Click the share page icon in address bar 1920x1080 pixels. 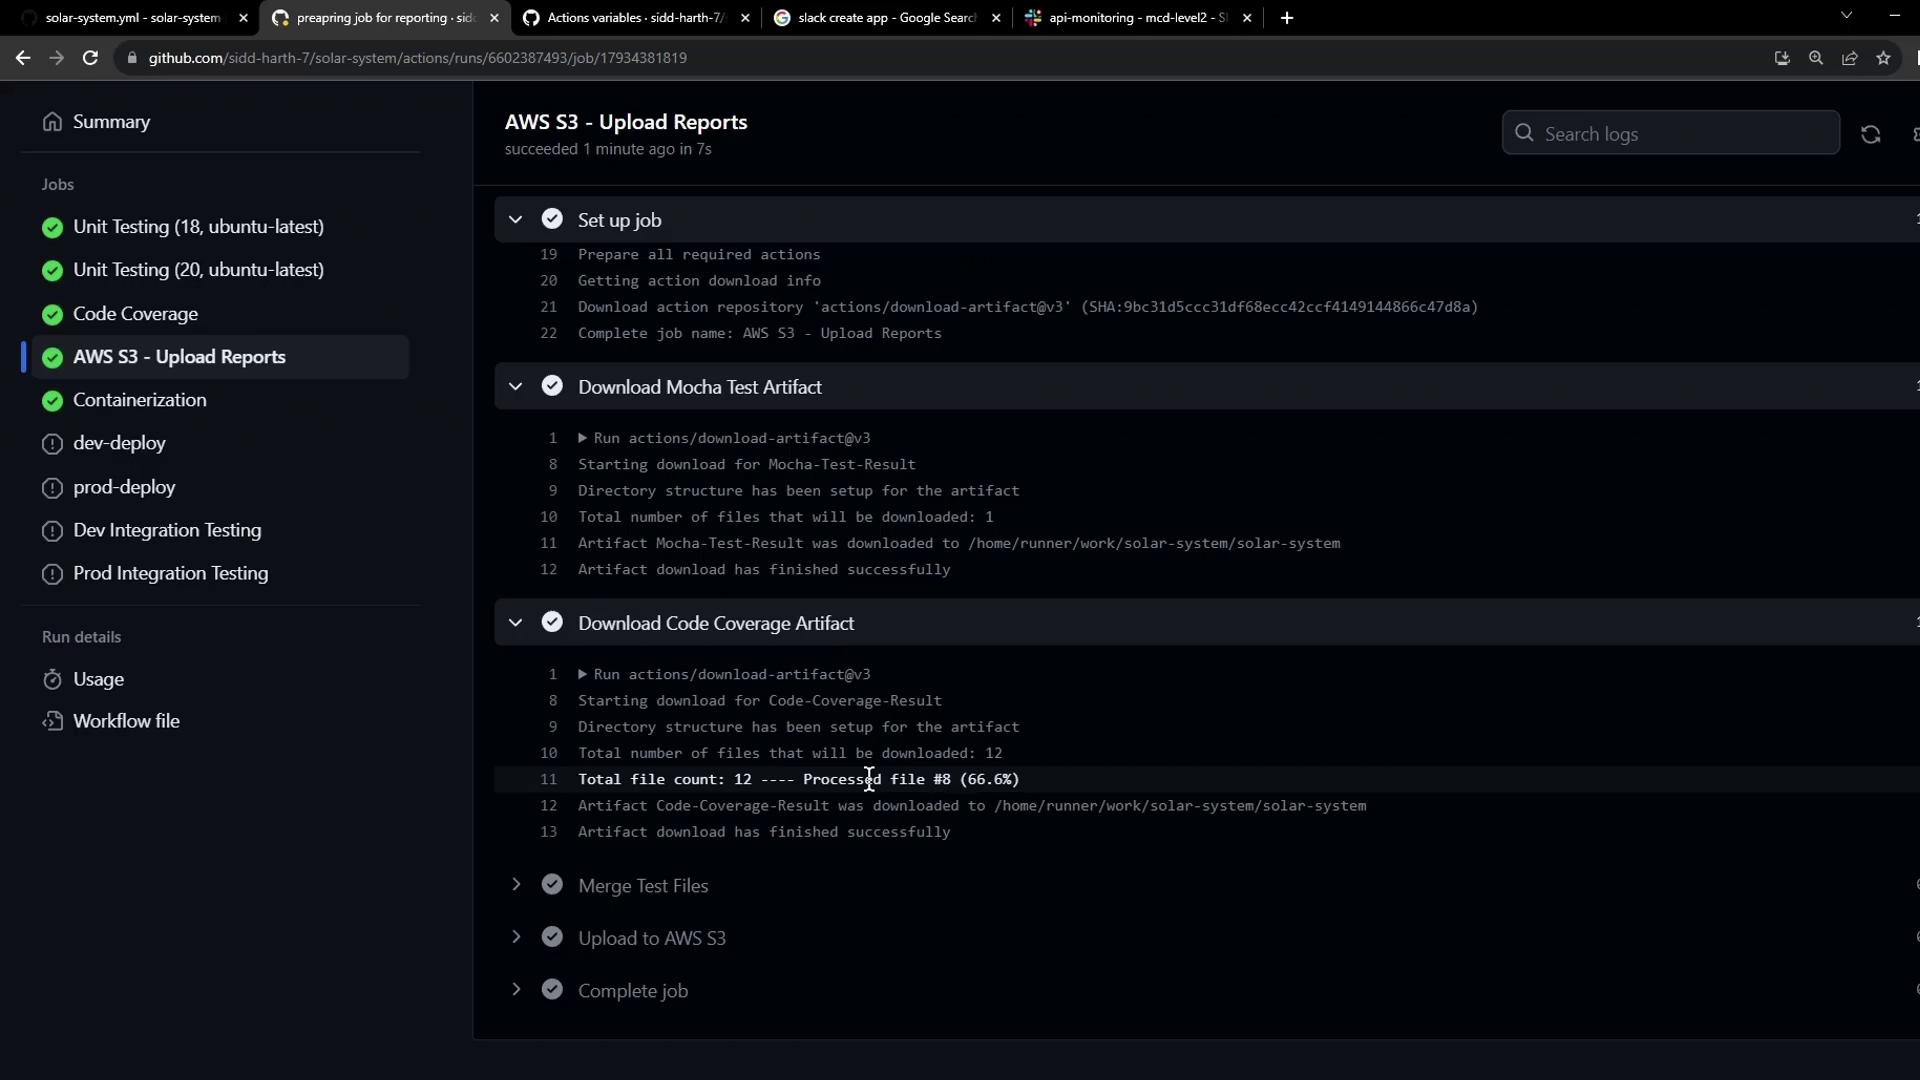coord(1849,58)
